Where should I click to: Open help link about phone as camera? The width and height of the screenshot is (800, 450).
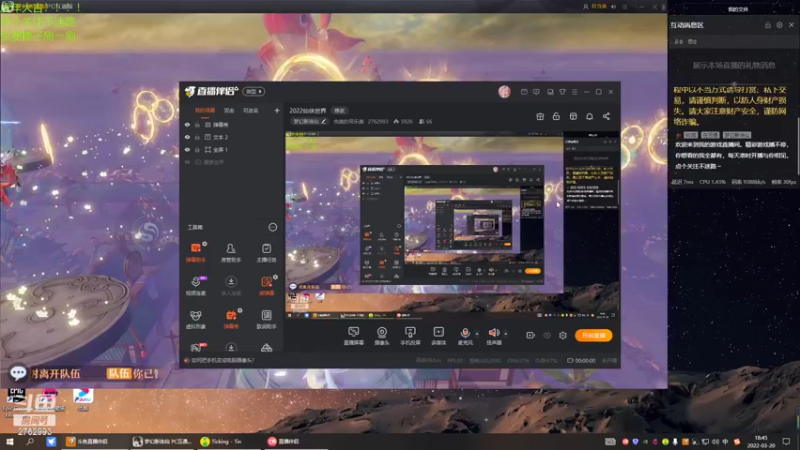222,360
